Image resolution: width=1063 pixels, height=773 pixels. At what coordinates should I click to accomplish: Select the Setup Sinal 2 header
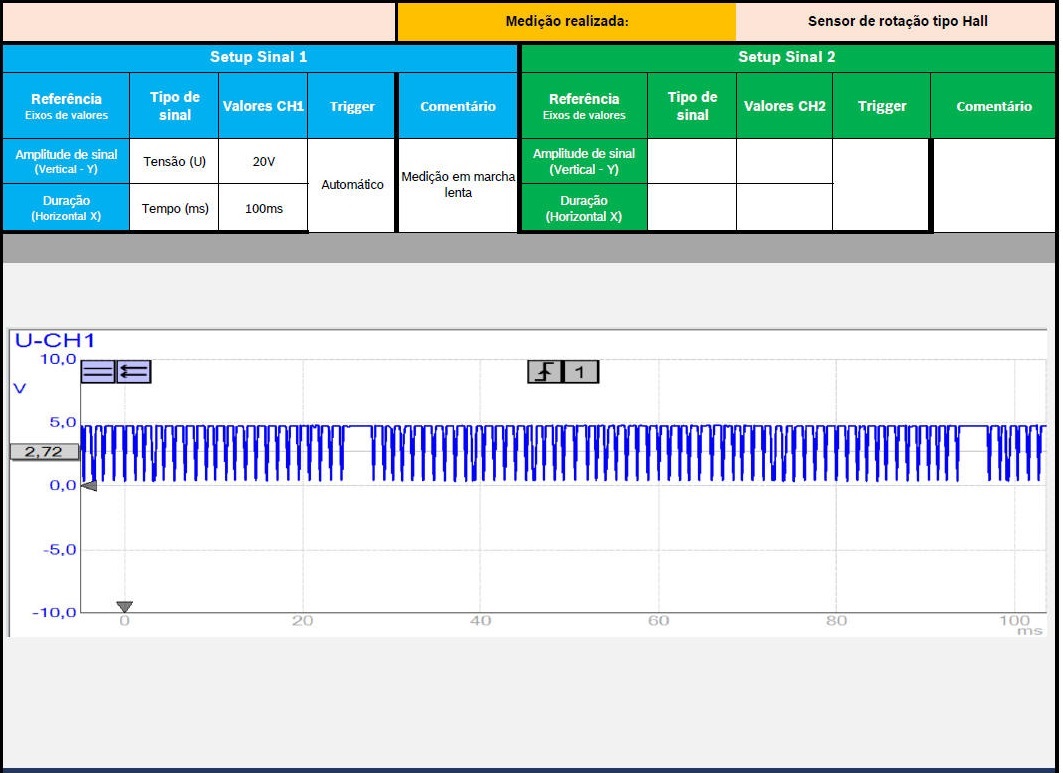(786, 57)
